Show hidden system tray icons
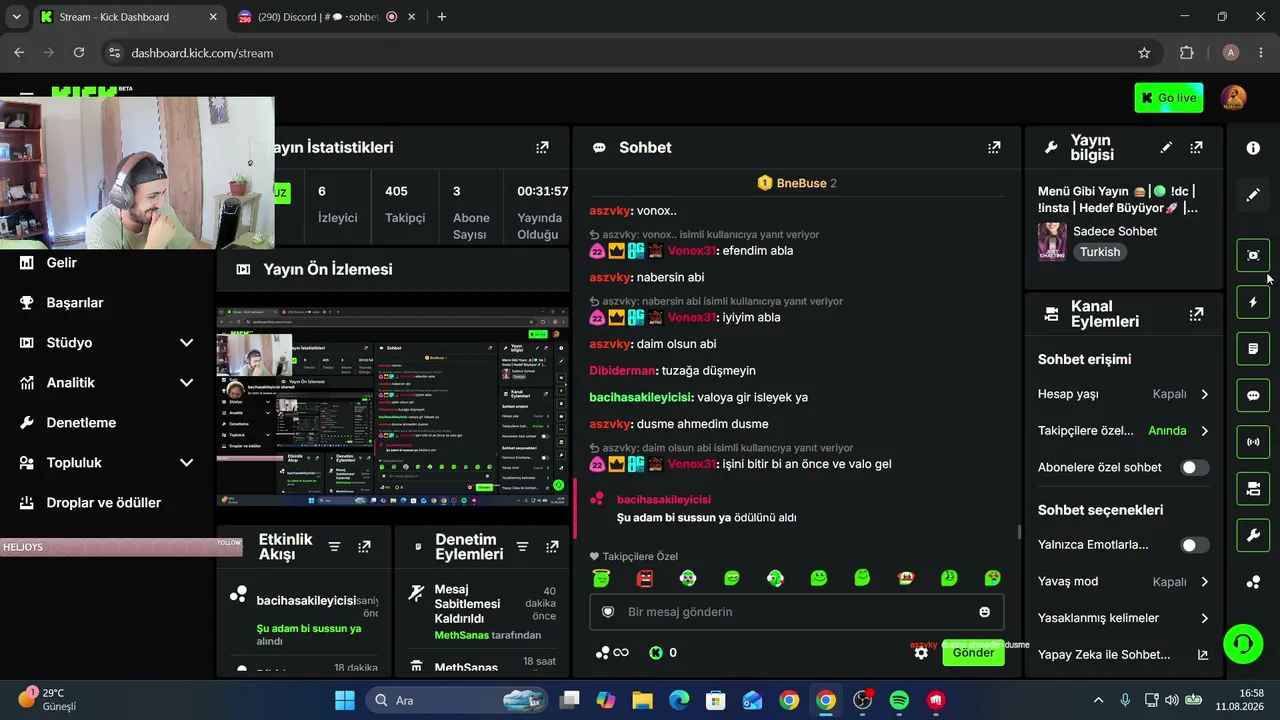Screen dimensions: 1280x720 [x=1098, y=700]
